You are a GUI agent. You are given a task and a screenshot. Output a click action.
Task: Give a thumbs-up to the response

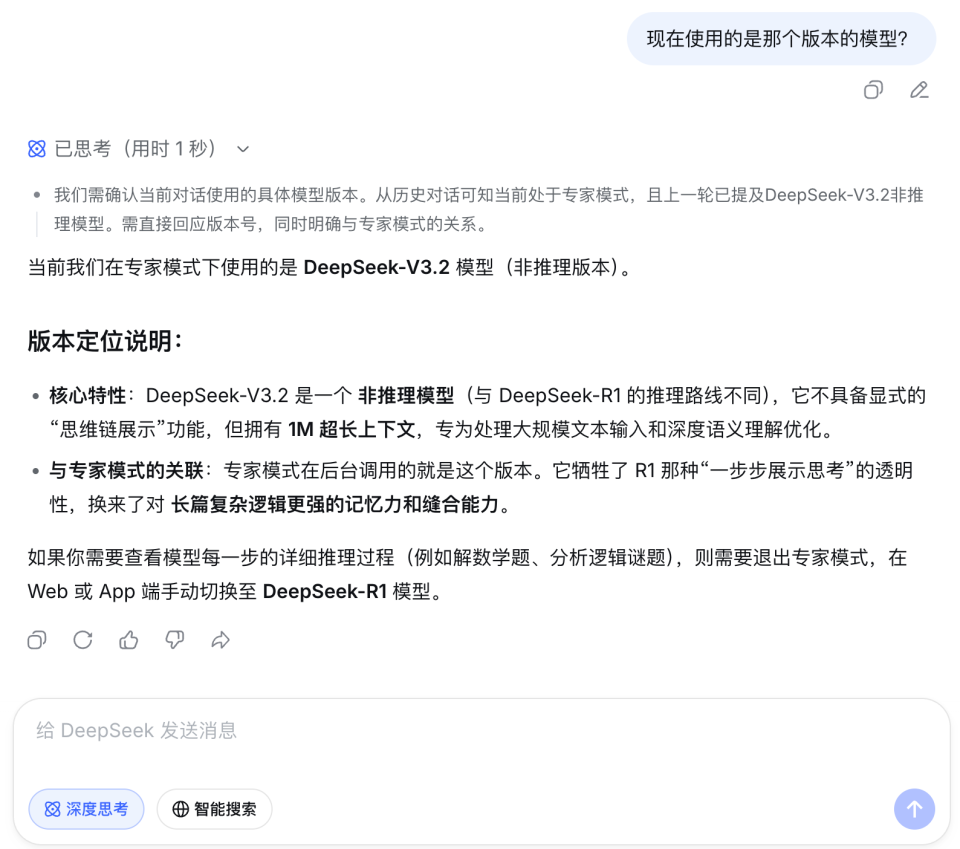(128, 640)
